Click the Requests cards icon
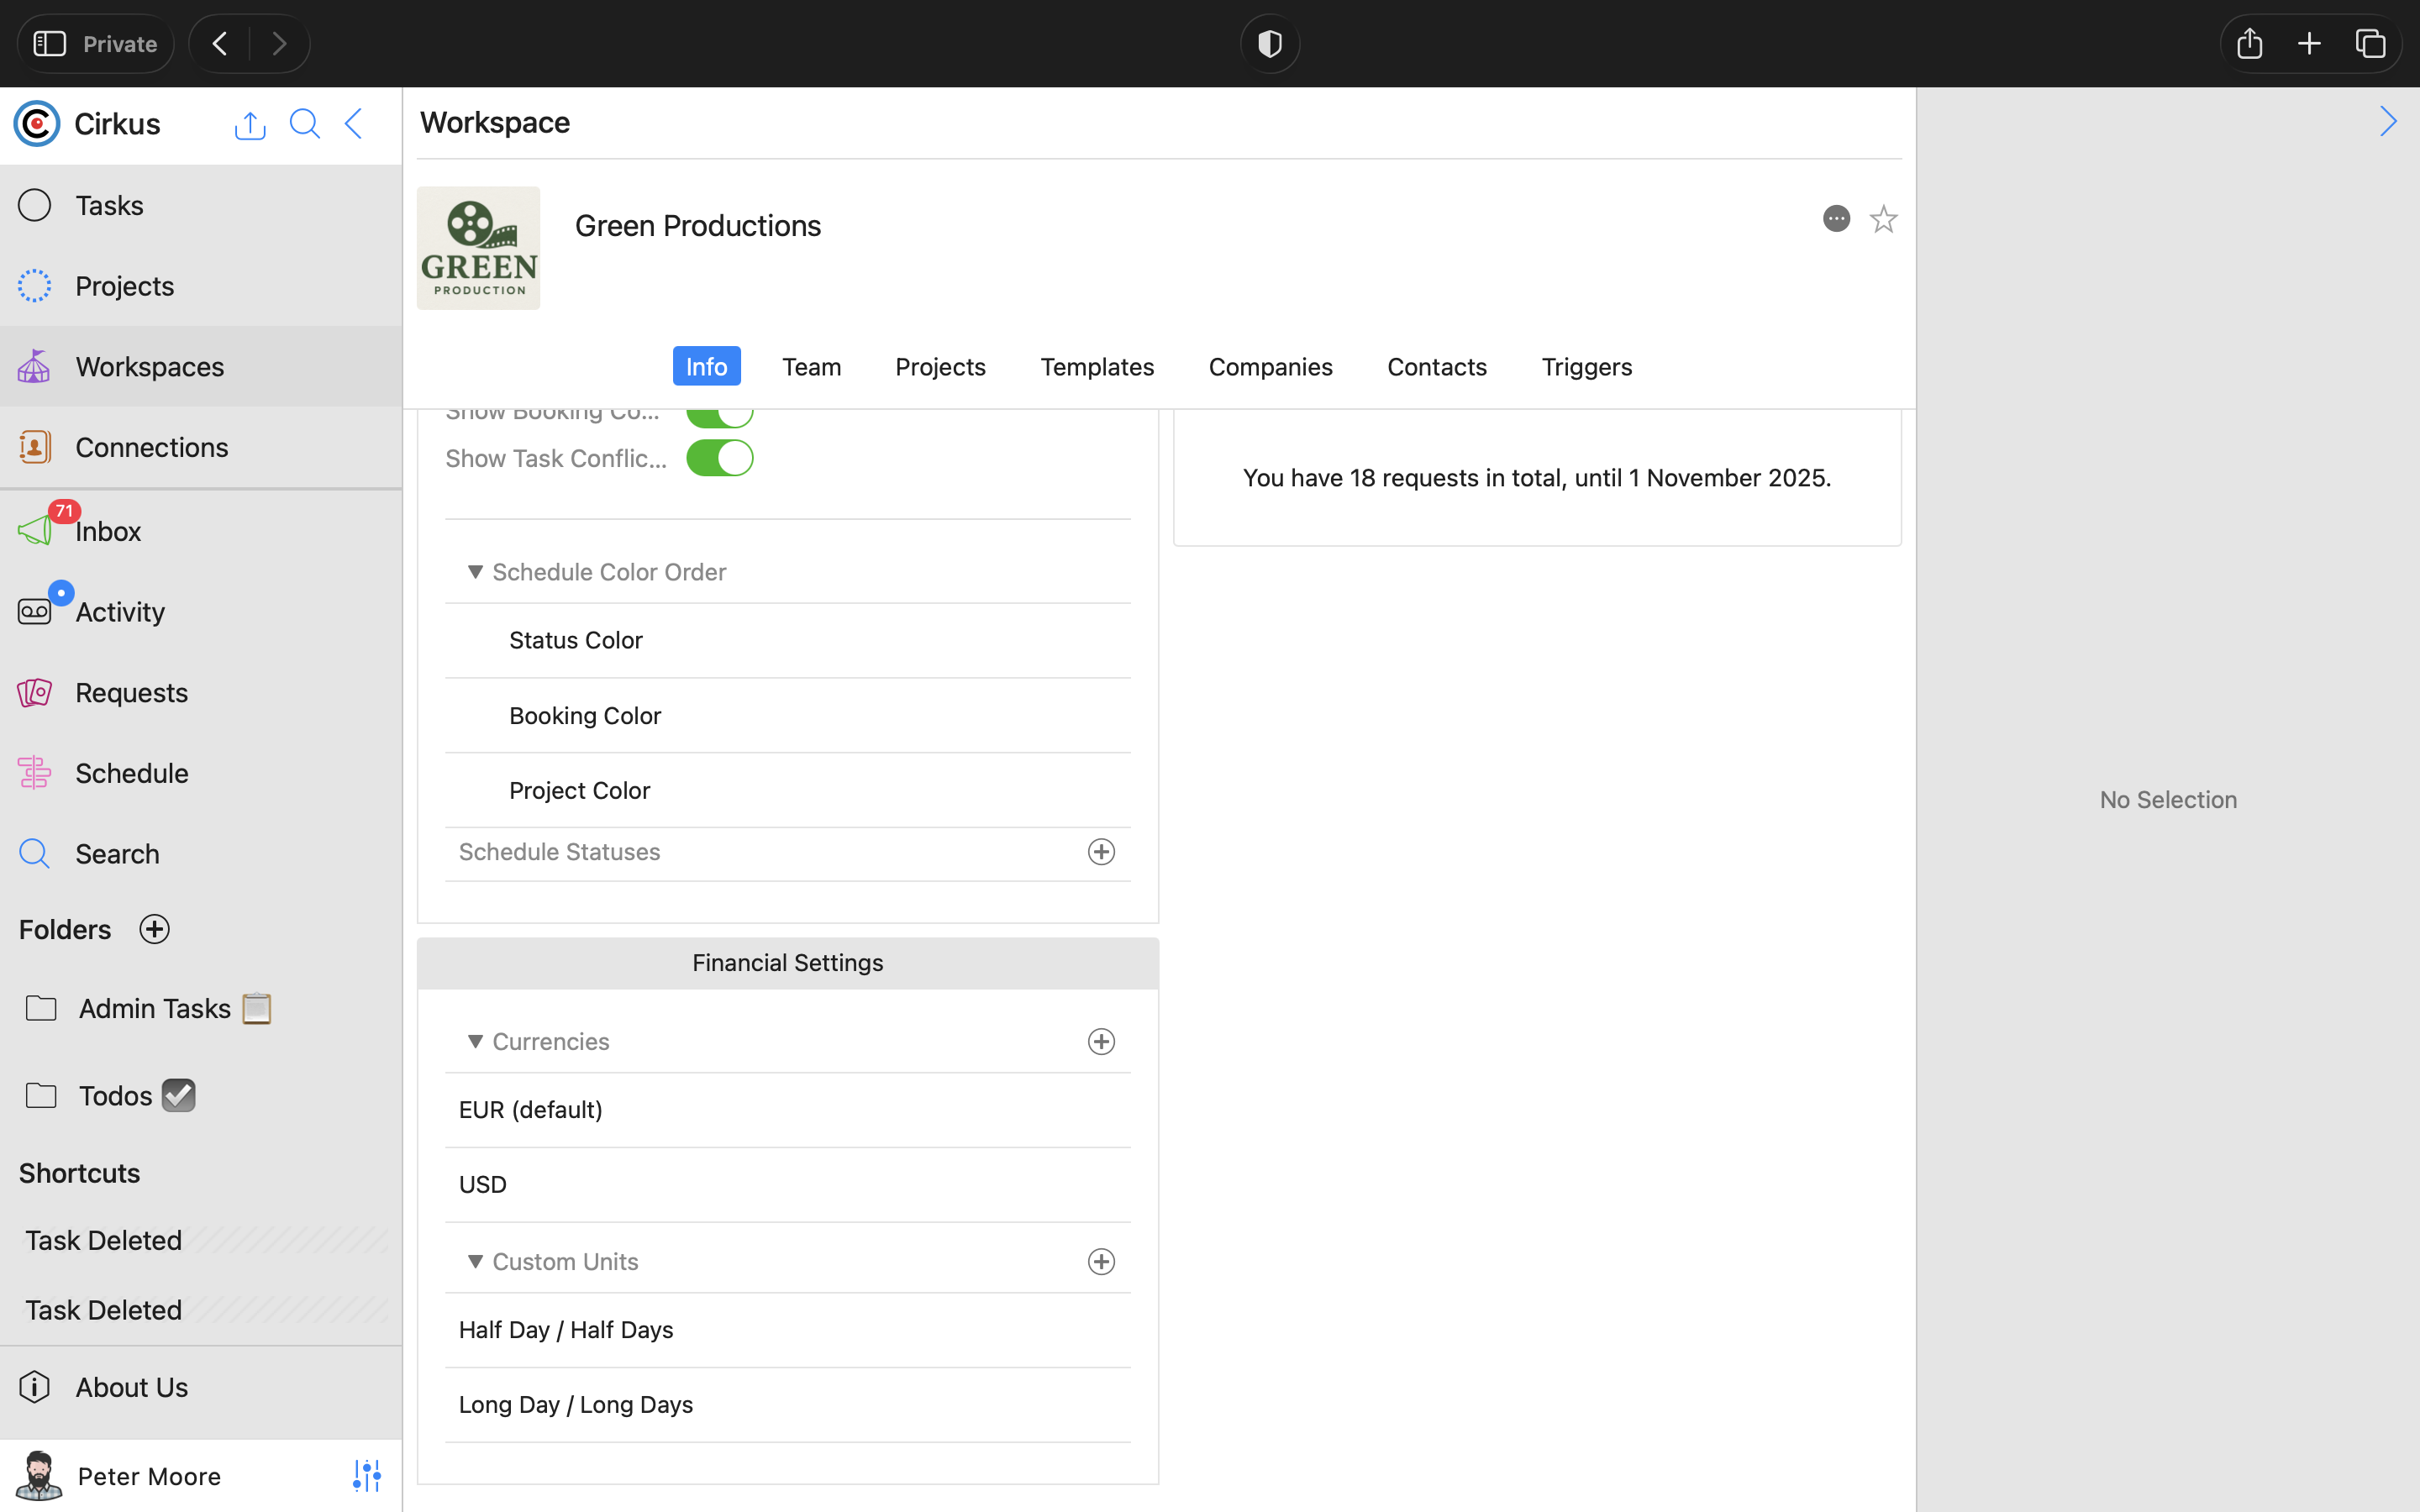This screenshot has height=1512, width=2420. click(35, 692)
